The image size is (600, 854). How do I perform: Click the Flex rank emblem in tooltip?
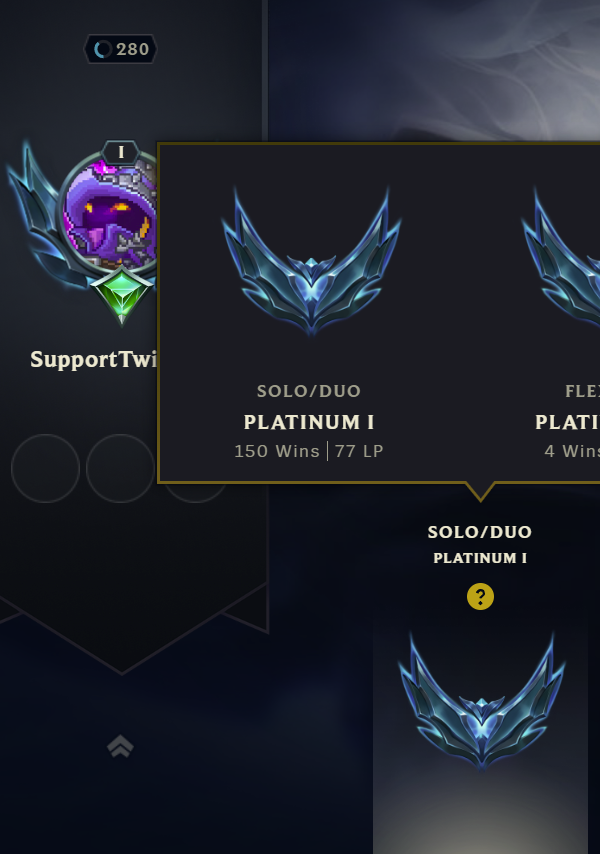click(x=561, y=259)
